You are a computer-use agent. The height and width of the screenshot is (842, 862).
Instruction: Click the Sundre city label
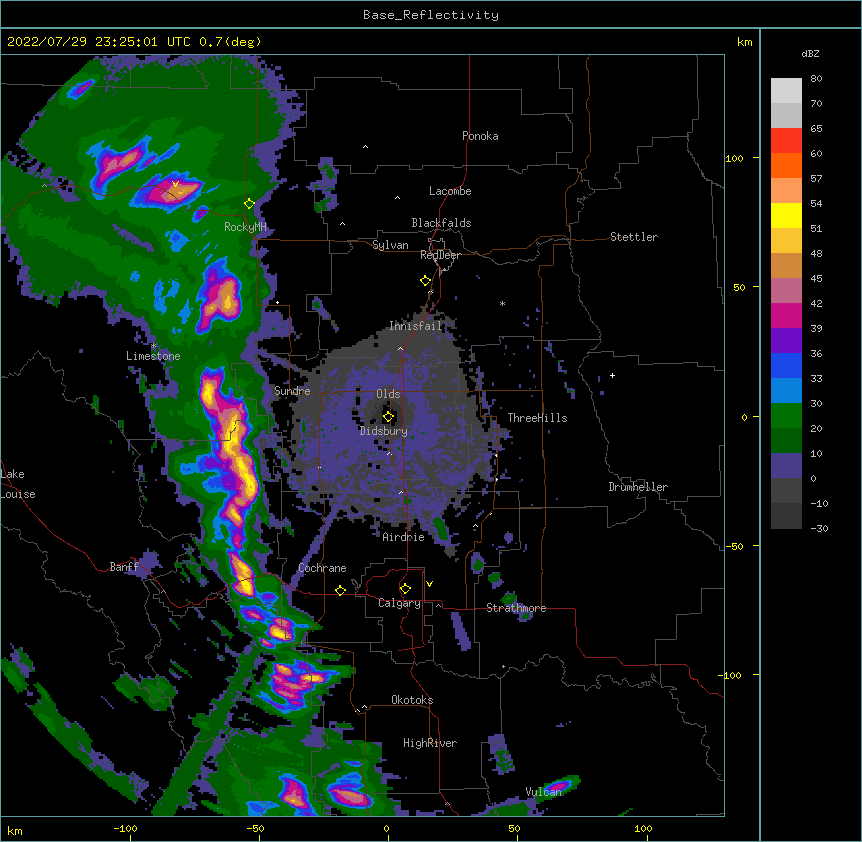pyautogui.click(x=292, y=391)
